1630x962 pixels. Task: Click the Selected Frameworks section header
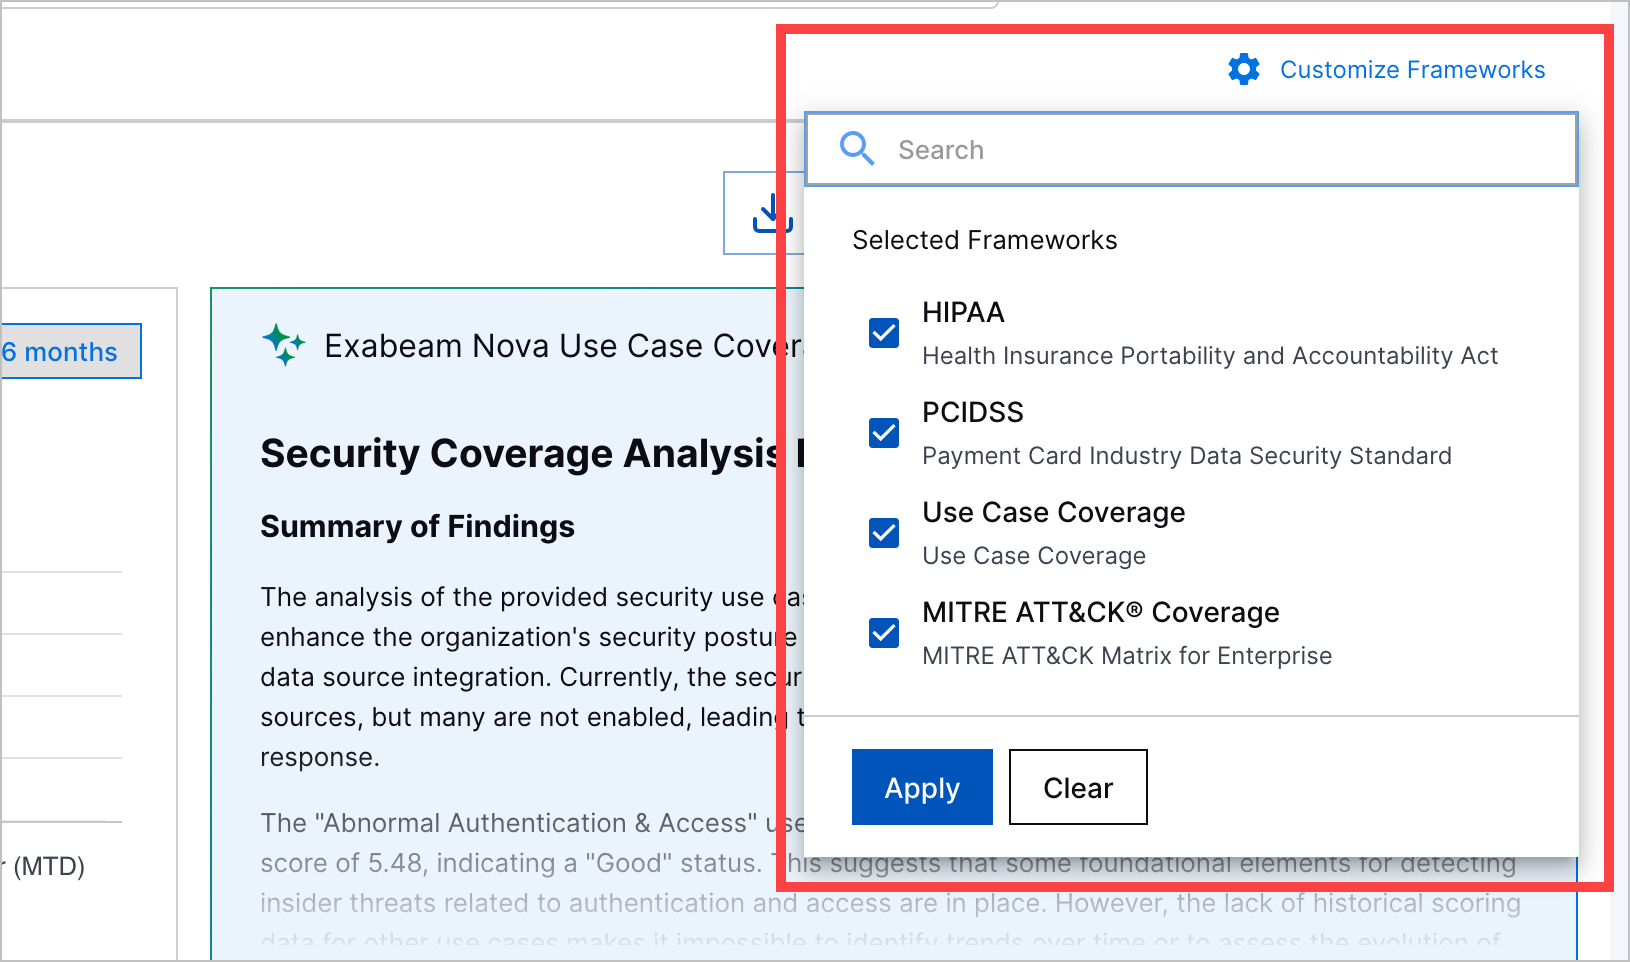click(x=984, y=240)
